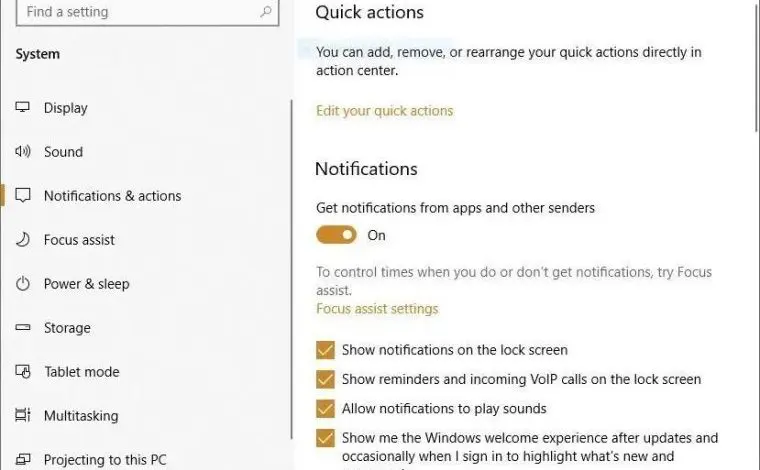This screenshot has width=760, height=470.
Task: Click the Sound speaker icon
Action: pyautogui.click(x=22, y=151)
